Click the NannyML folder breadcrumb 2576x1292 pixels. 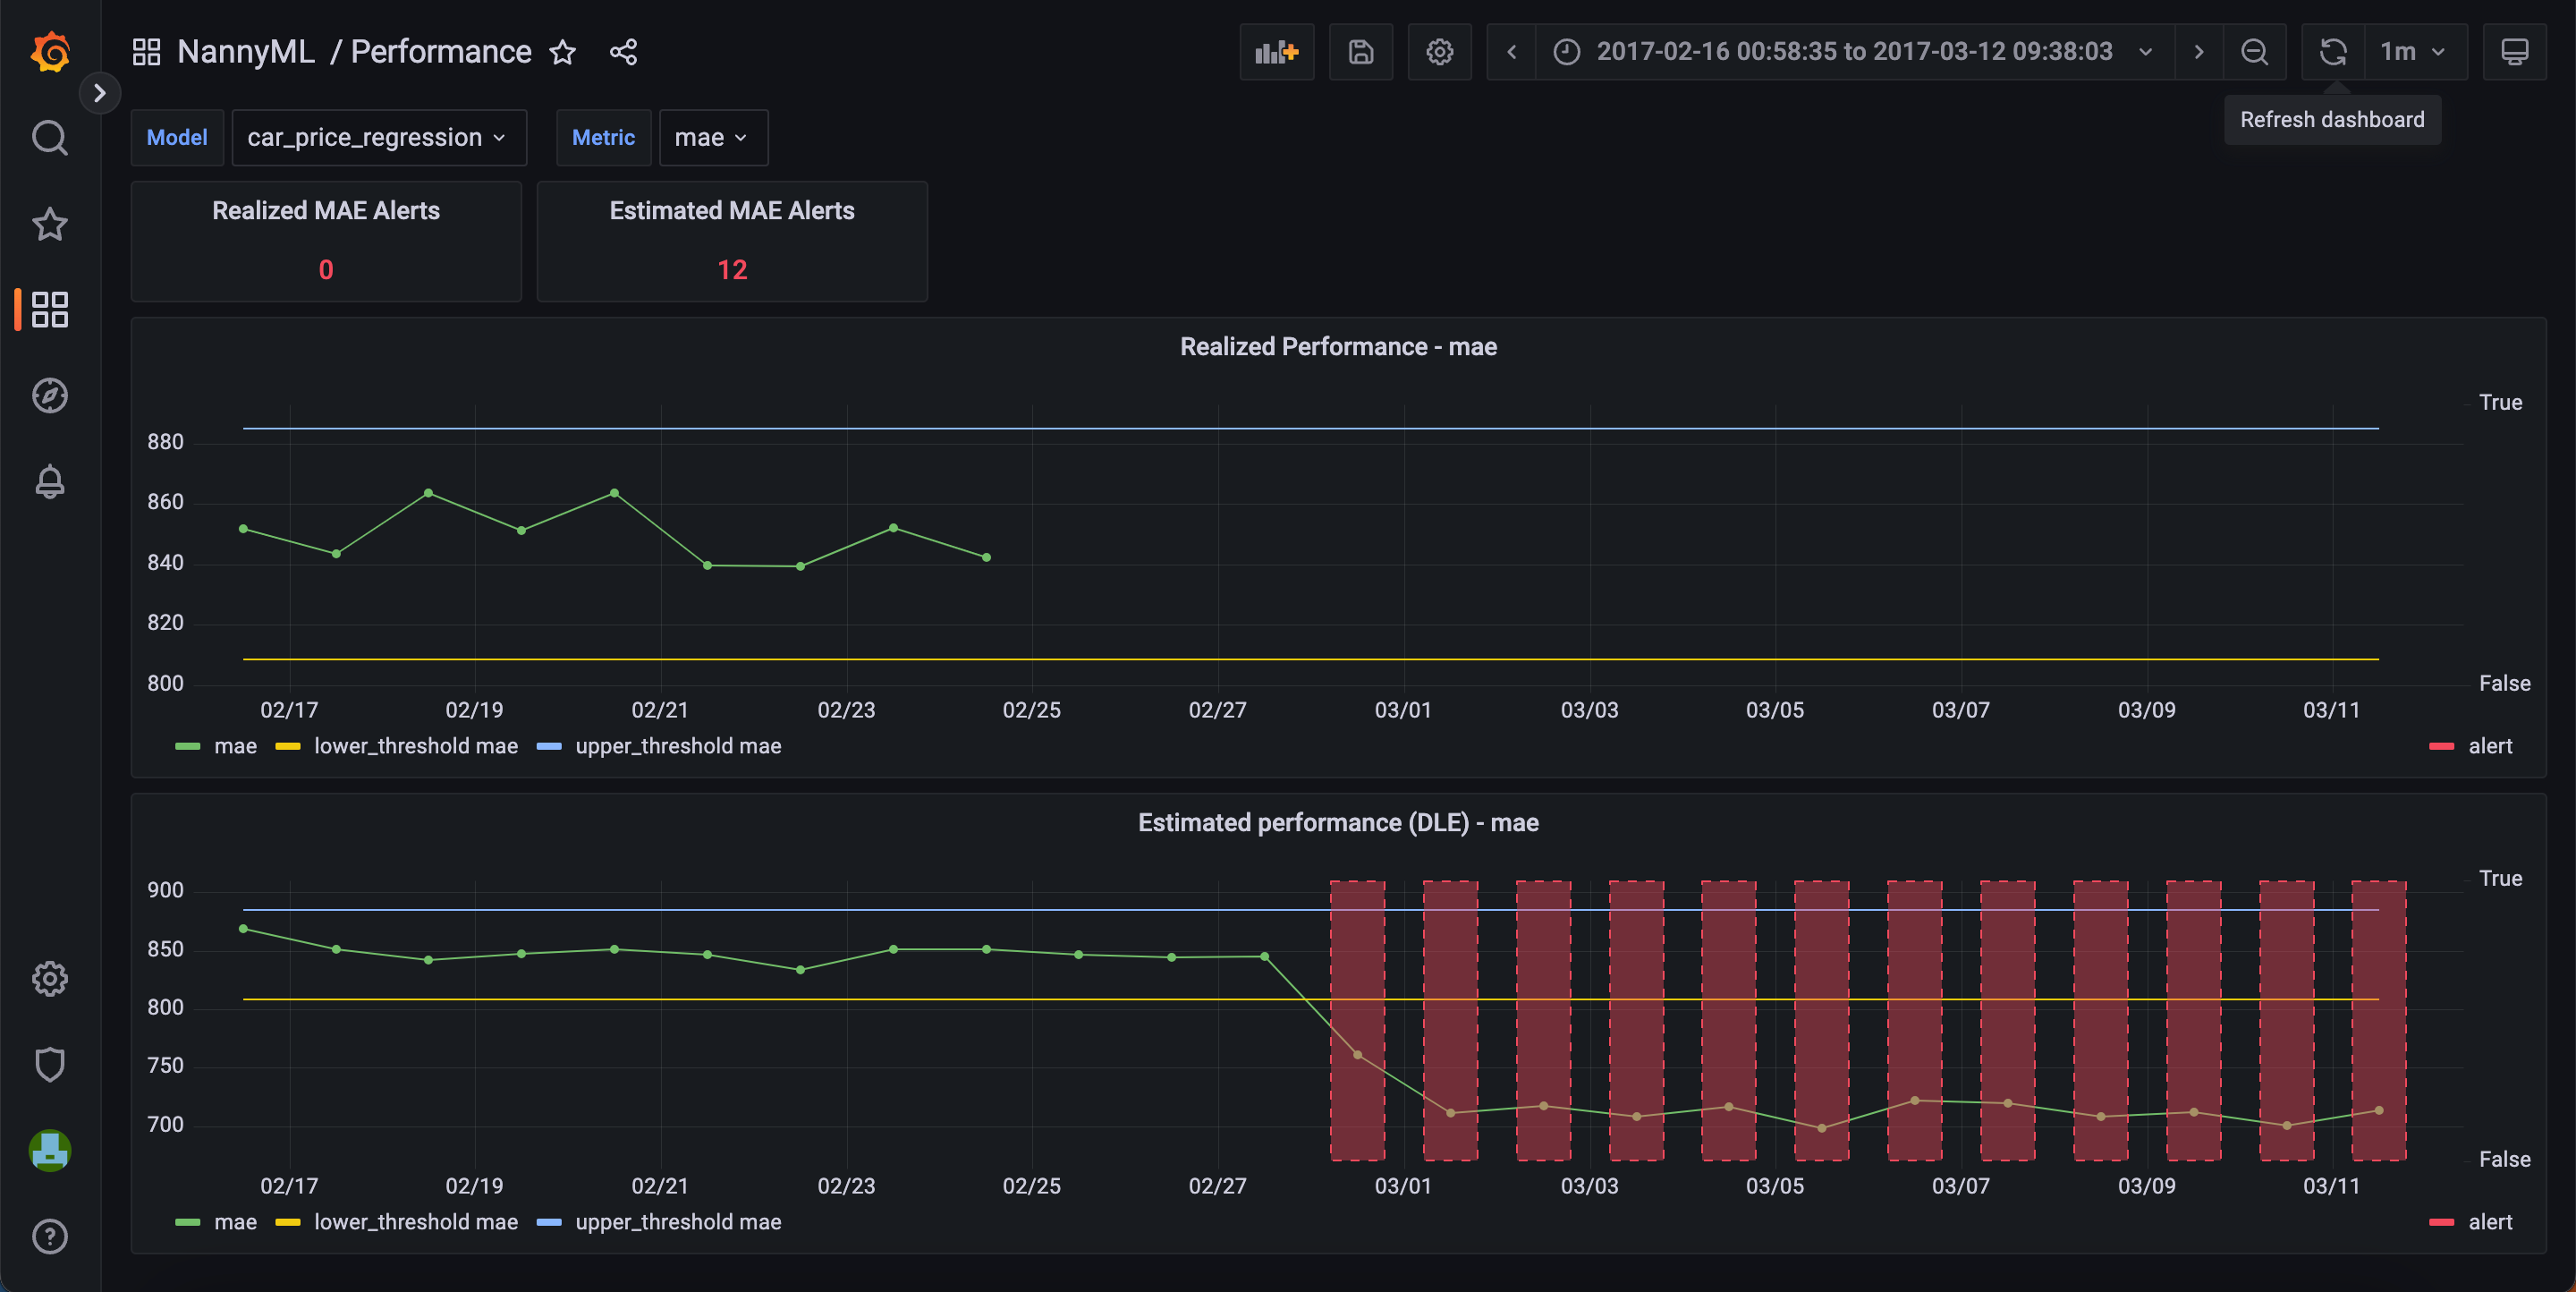[246, 52]
